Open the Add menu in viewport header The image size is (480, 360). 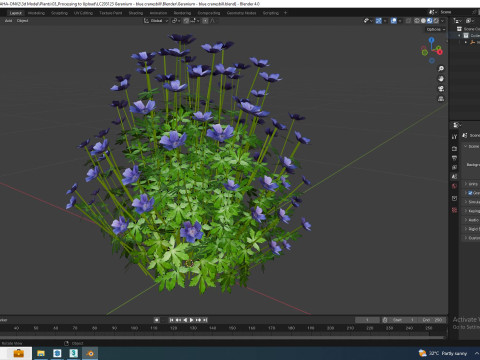(8, 21)
